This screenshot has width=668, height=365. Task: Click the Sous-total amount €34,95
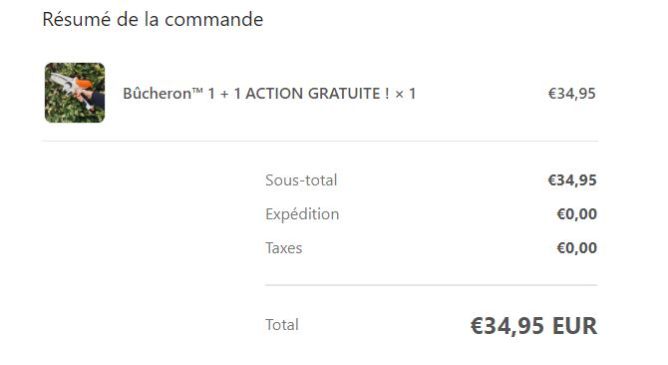tap(572, 180)
